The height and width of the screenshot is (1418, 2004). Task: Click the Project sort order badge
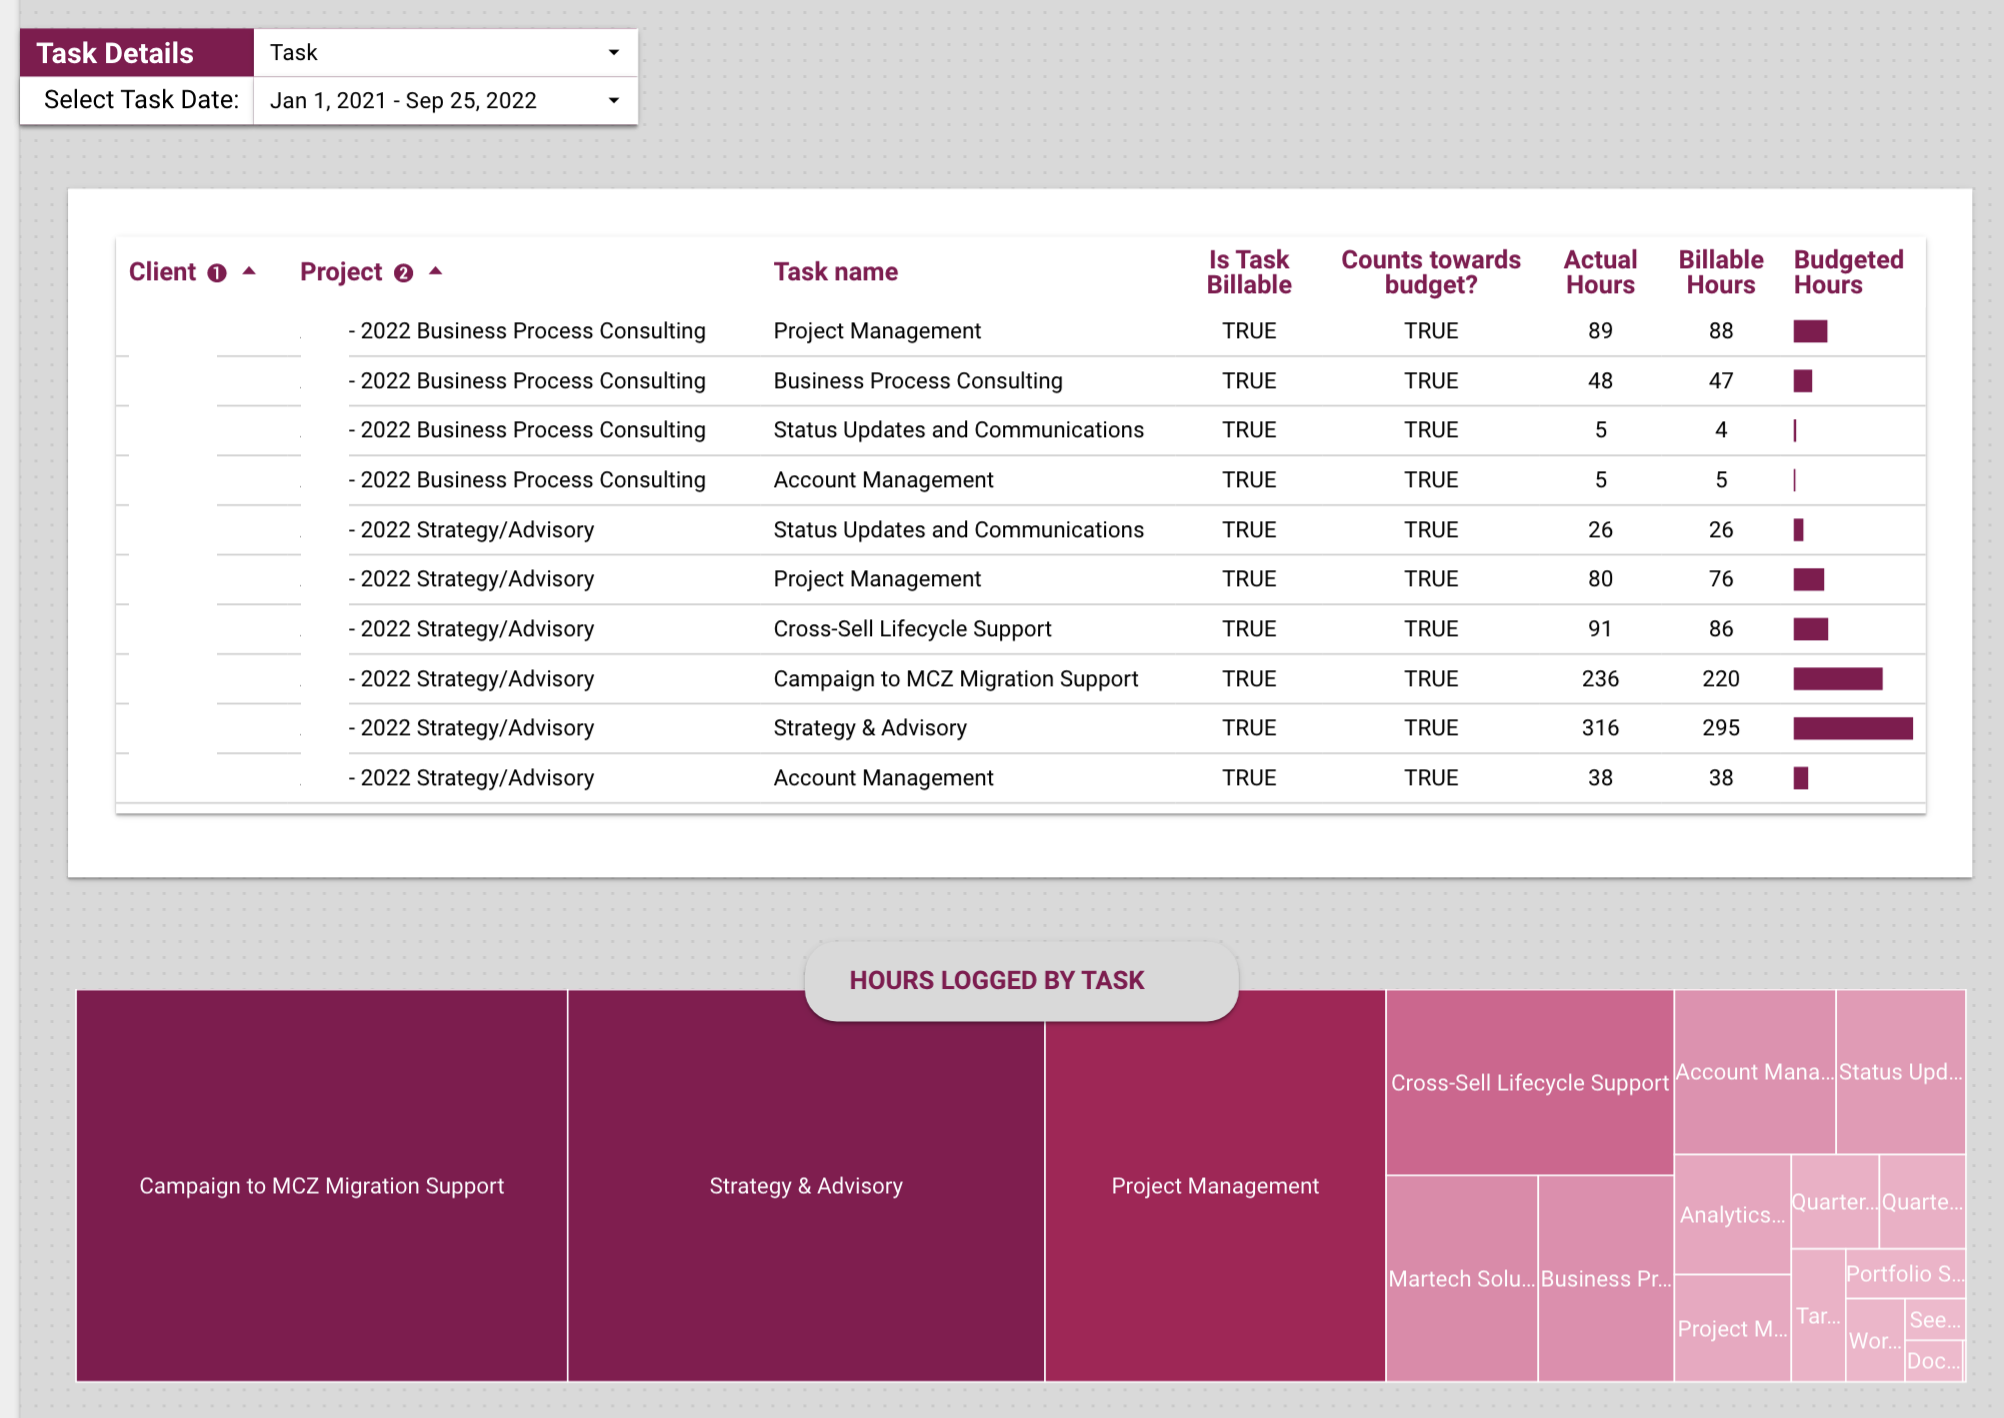tap(403, 273)
